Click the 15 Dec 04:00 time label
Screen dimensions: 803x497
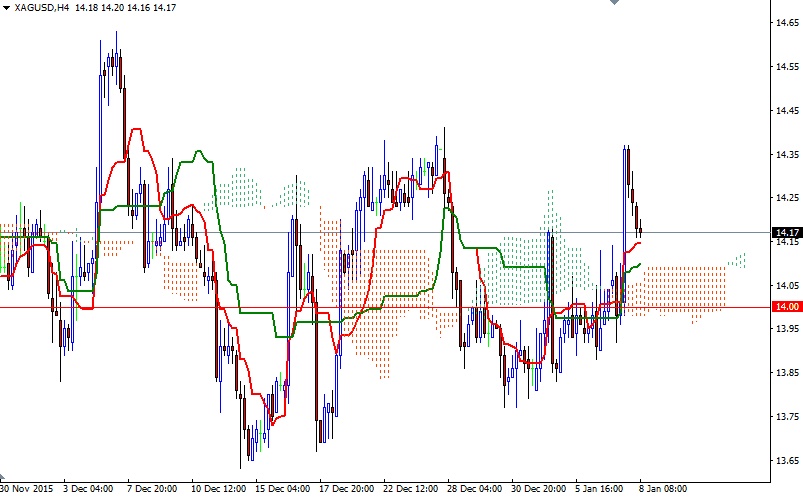pyautogui.click(x=283, y=489)
